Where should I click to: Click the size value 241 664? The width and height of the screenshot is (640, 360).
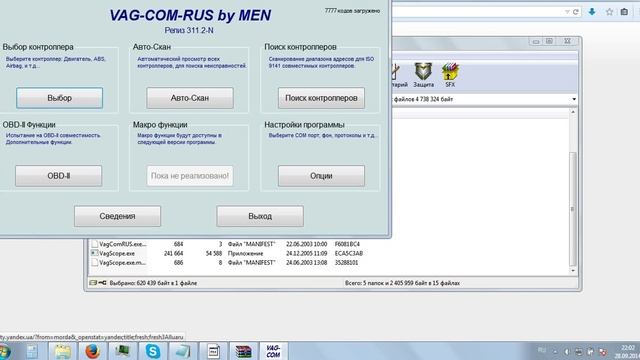point(173,253)
